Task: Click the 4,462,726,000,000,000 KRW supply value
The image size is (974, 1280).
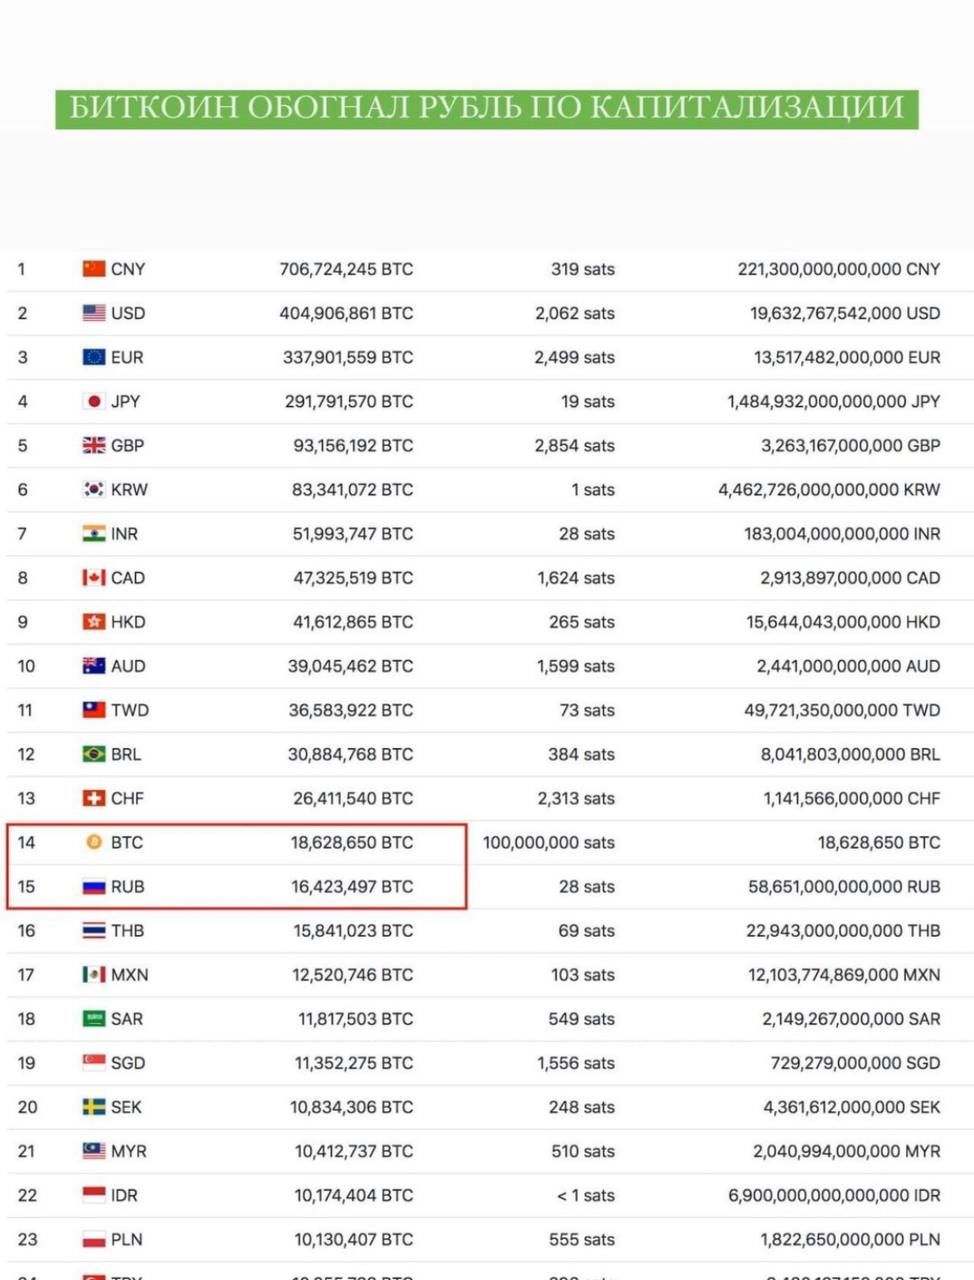Action: [829, 489]
